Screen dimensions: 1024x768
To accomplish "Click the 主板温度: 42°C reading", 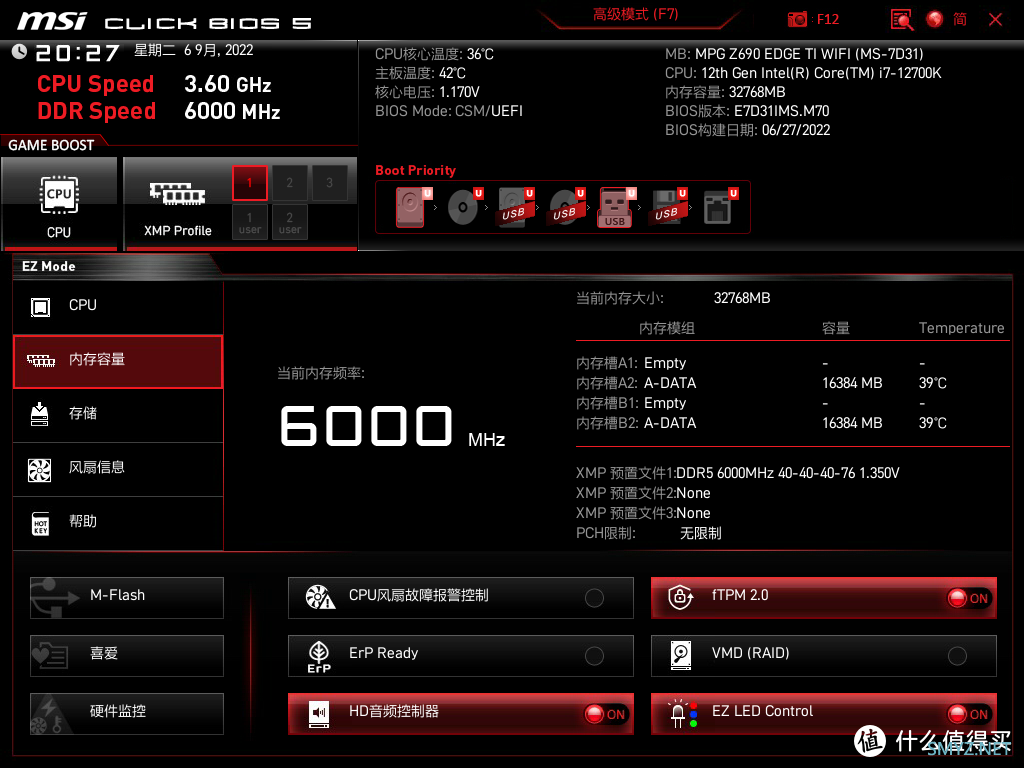I will [421, 73].
